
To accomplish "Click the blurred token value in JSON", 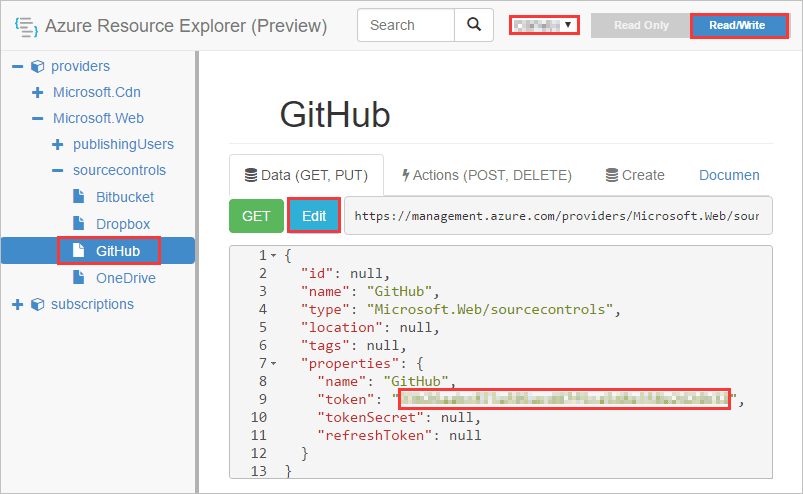I will click(564, 399).
